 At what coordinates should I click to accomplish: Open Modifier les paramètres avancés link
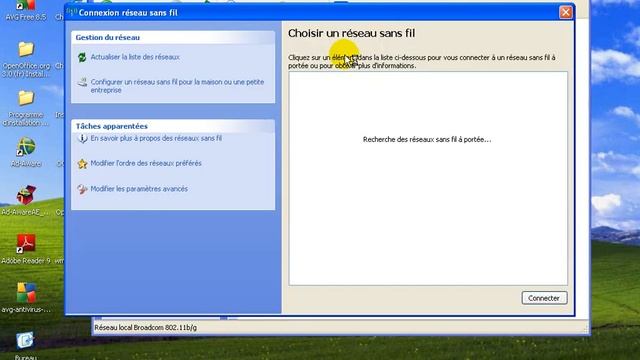coord(139,189)
